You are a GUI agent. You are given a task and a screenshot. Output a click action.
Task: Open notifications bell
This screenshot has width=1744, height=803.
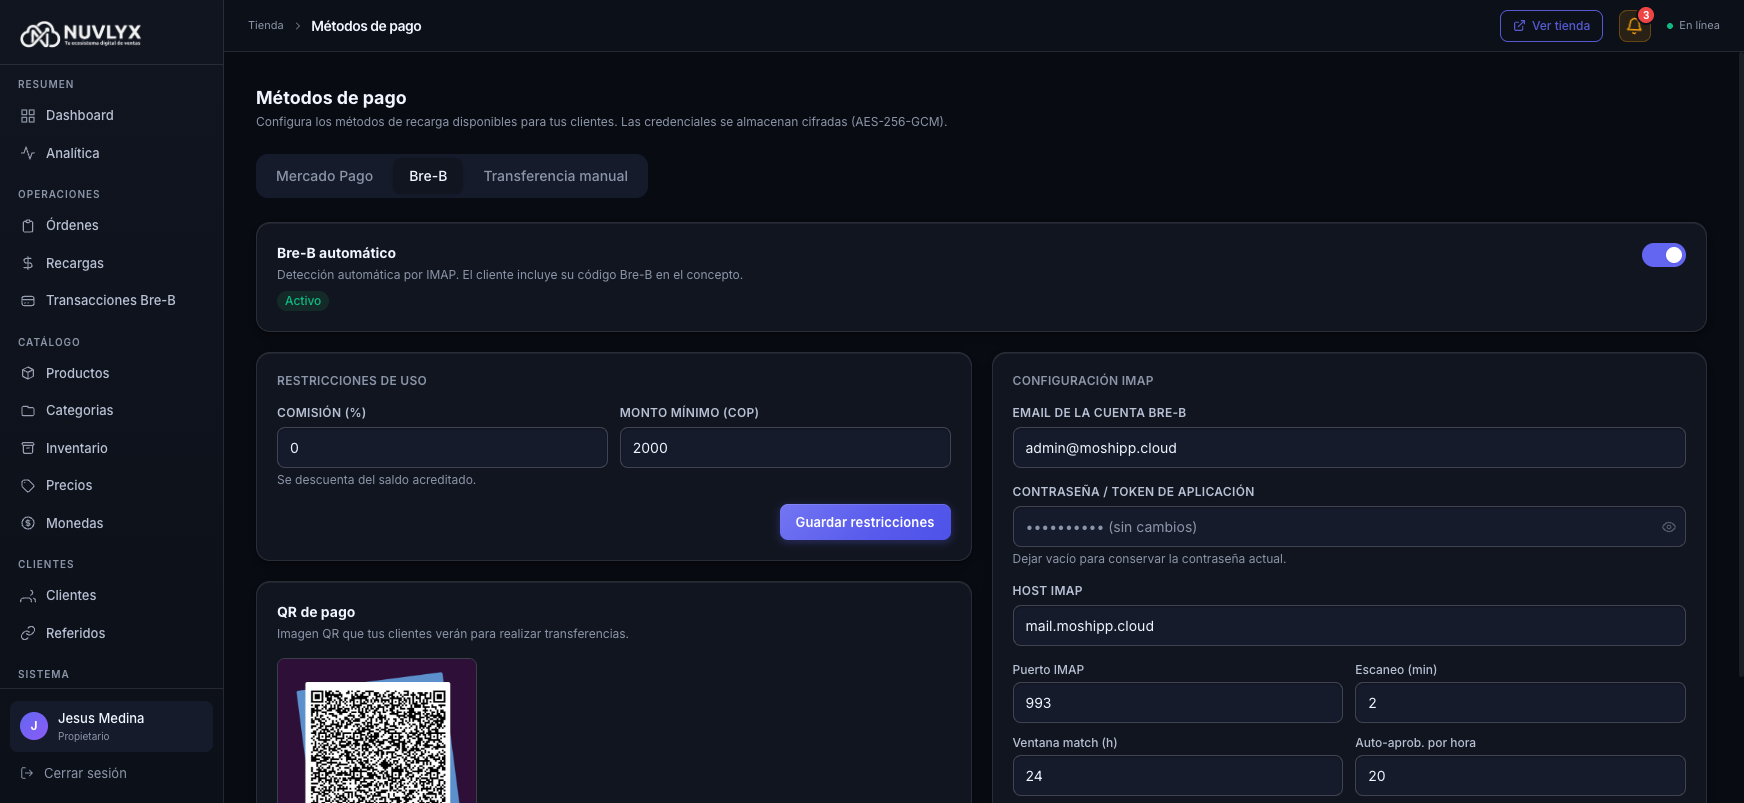(x=1634, y=26)
